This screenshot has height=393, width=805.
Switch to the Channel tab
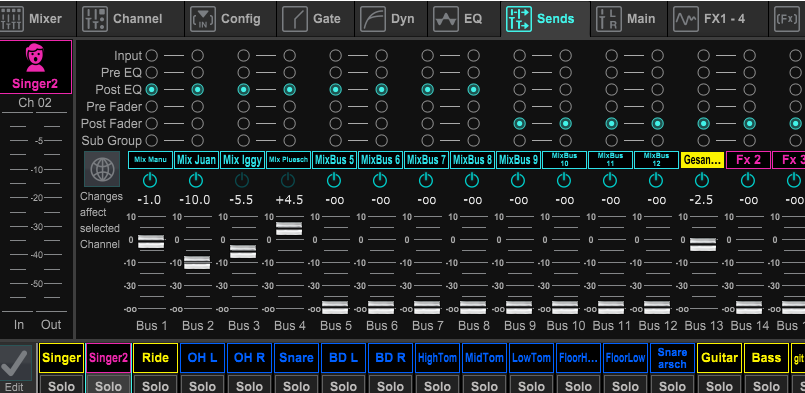(130, 19)
